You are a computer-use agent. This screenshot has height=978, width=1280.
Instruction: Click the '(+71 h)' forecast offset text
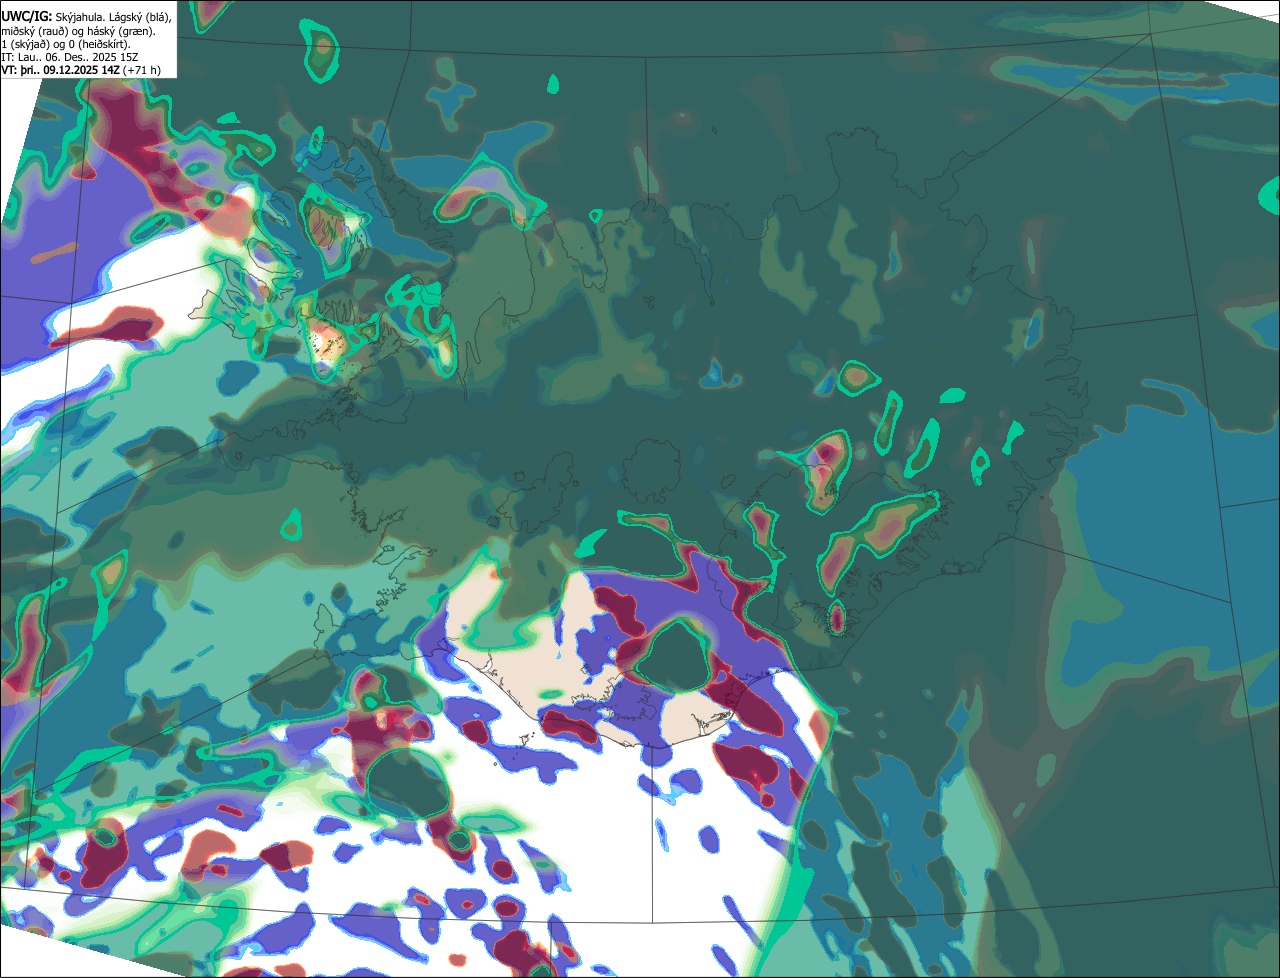coord(141,70)
